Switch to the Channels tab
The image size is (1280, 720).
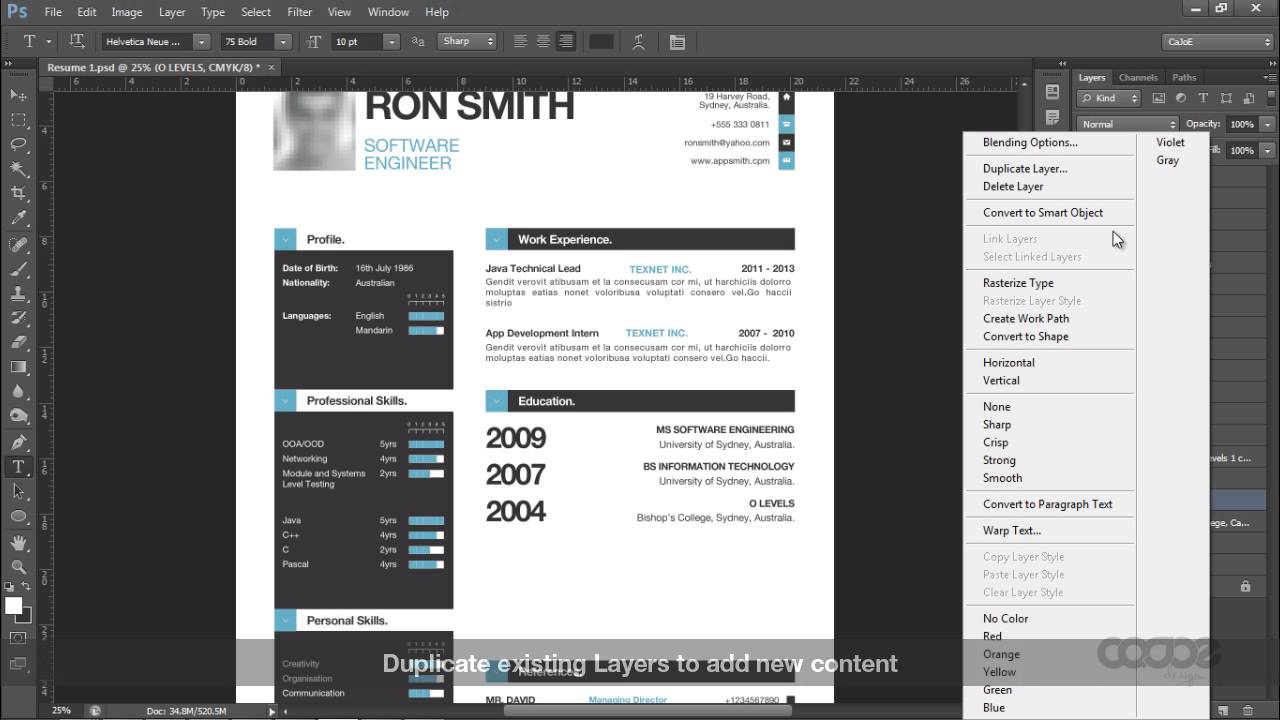1138,77
